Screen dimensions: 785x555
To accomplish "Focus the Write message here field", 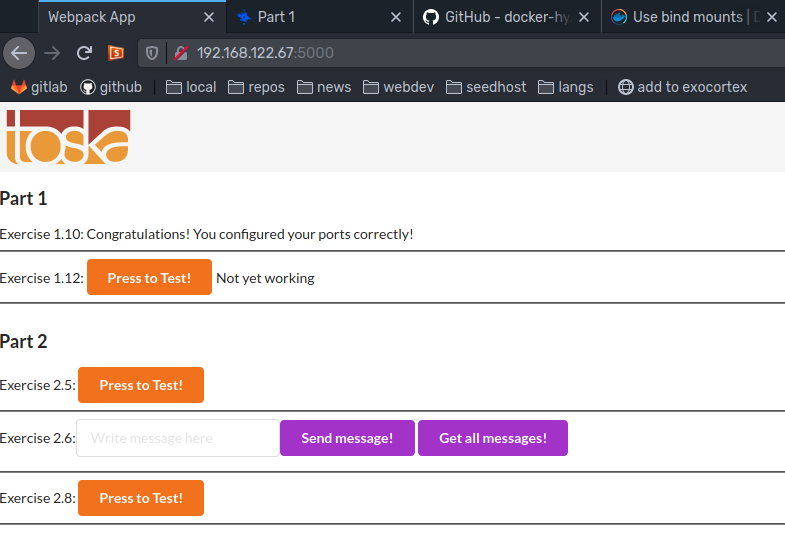I will (178, 438).
